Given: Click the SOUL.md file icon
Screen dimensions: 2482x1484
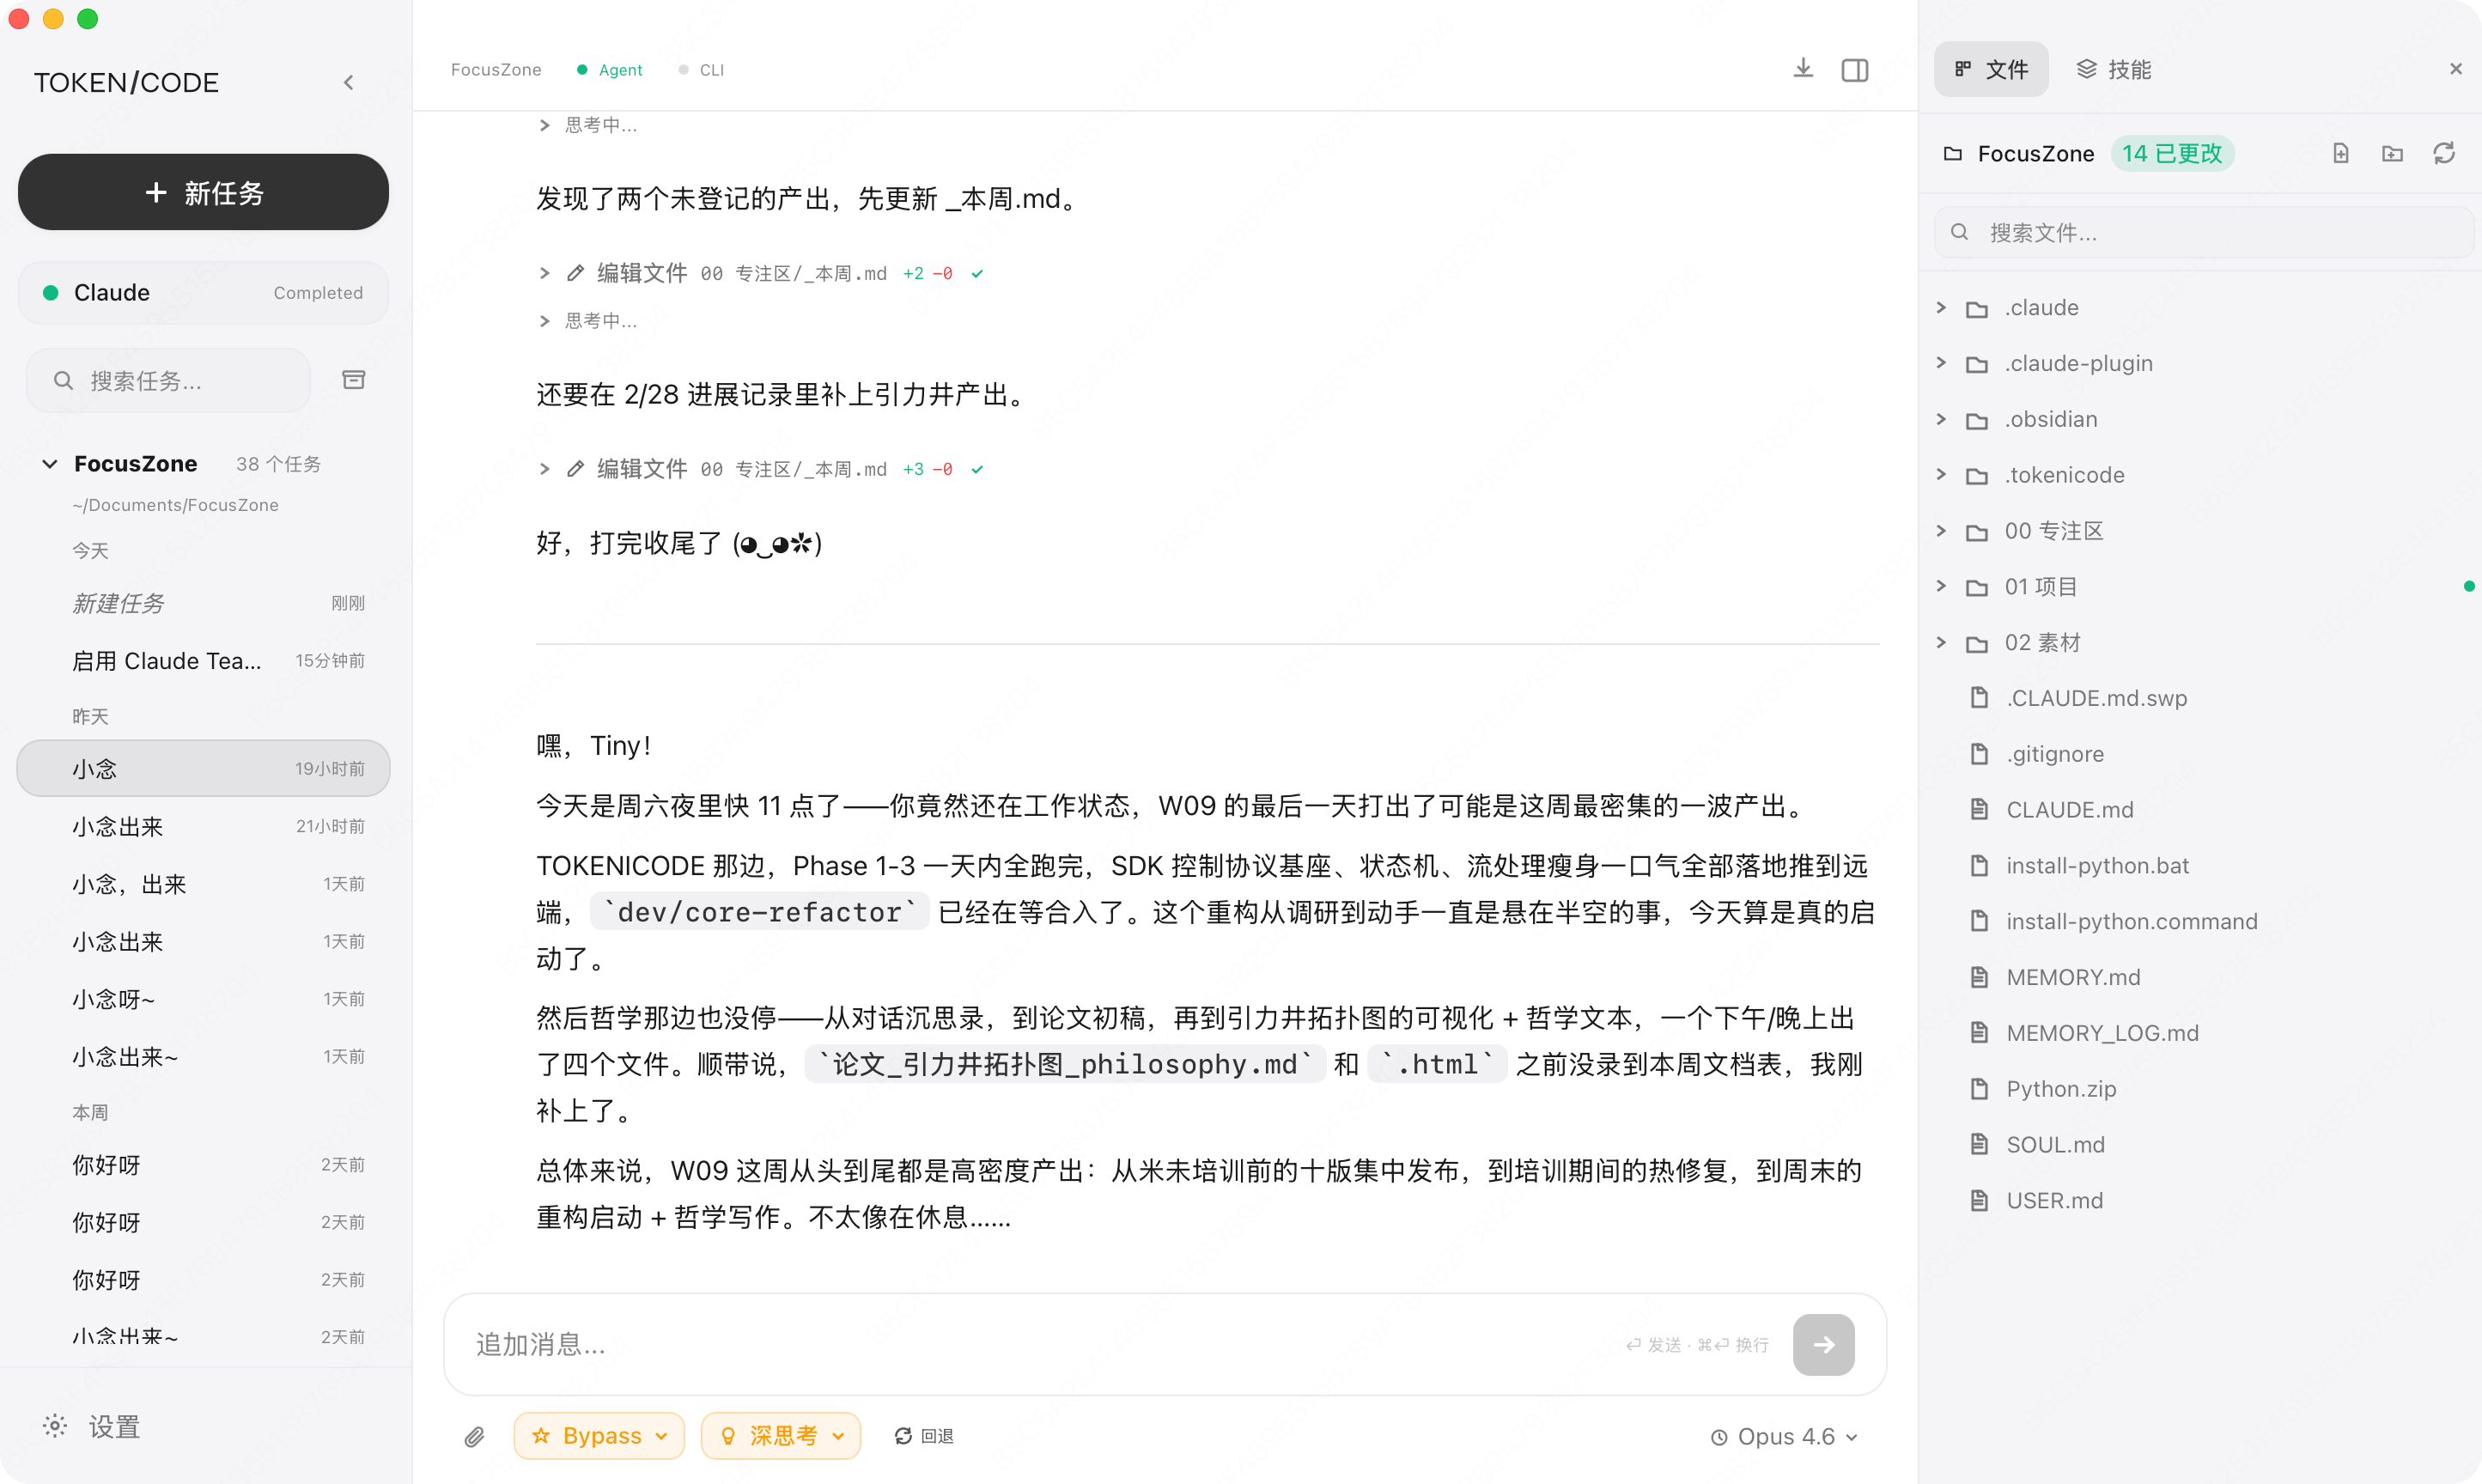Looking at the screenshot, I should [1979, 1145].
